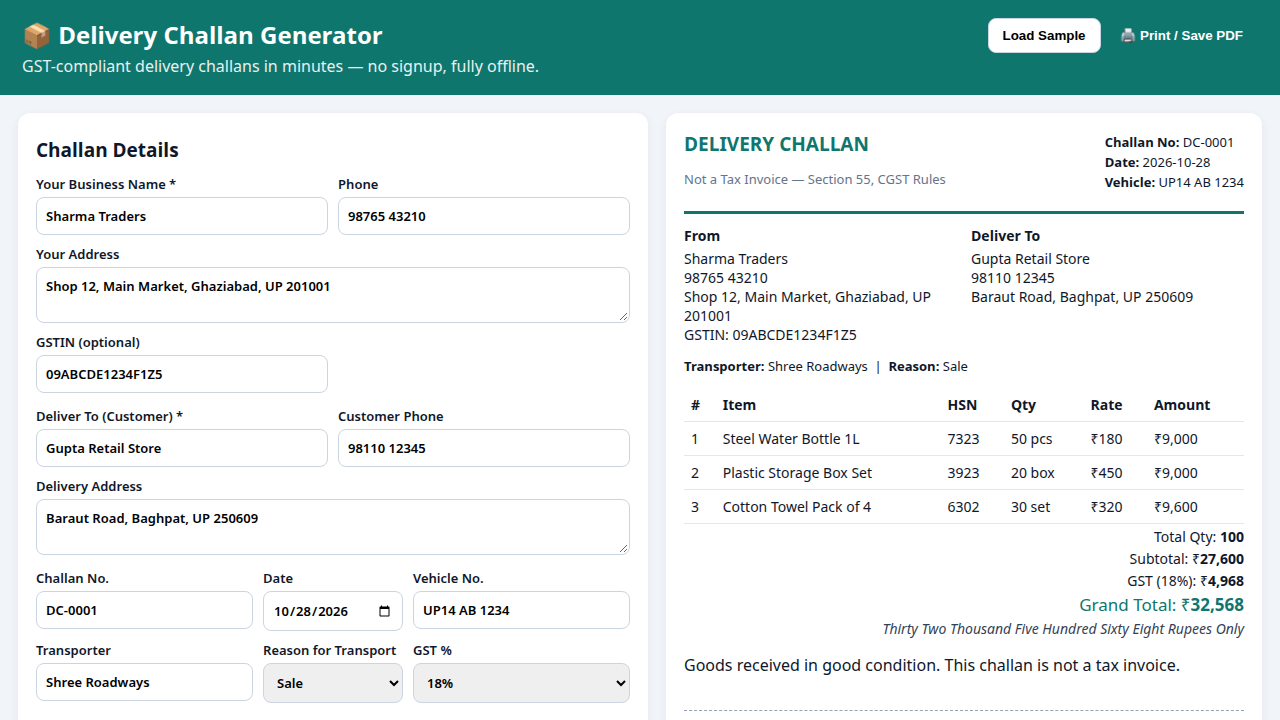Image resolution: width=1280 pixels, height=720 pixels.
Task: Click the Cotton Towel Pack of 4 item
Action: 797,507
